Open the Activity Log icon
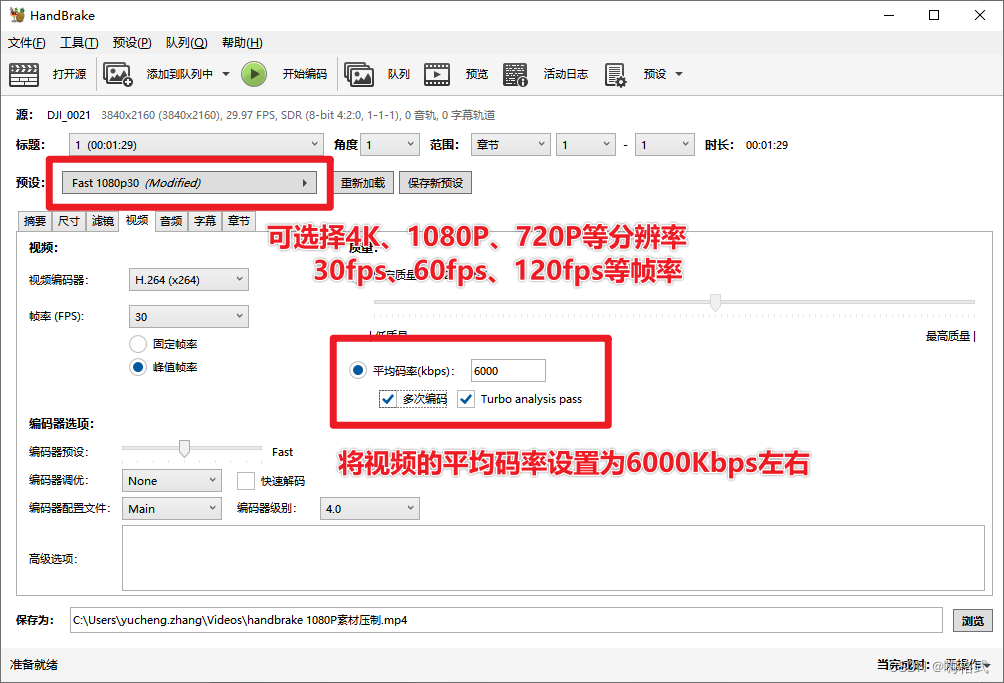1004x683 pixels. 515,74
